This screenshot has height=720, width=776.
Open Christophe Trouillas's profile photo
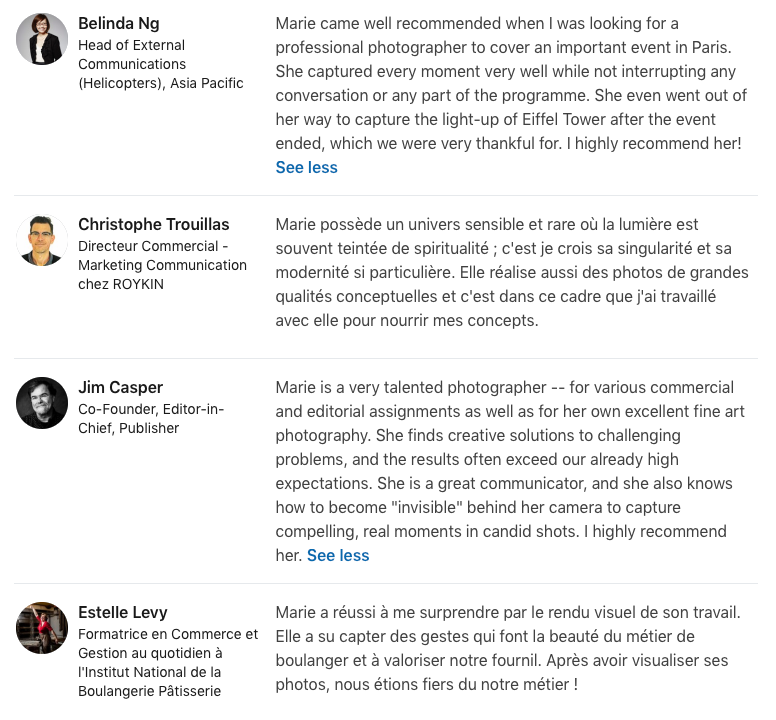tap(42, 240)
